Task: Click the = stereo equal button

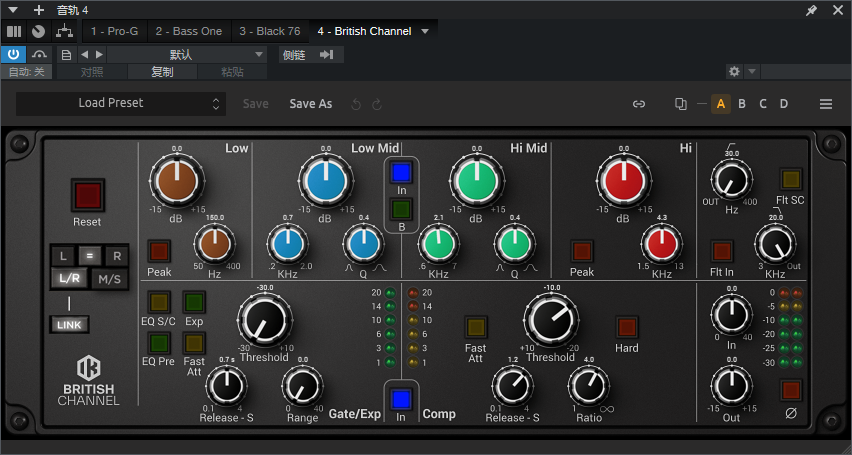Action: click(90, 255)
